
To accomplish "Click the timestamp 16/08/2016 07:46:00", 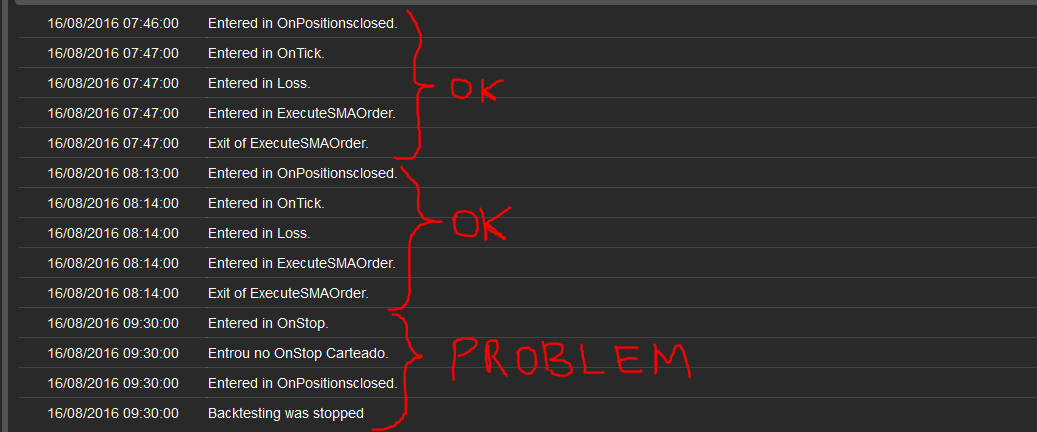I will coord(112,23).
